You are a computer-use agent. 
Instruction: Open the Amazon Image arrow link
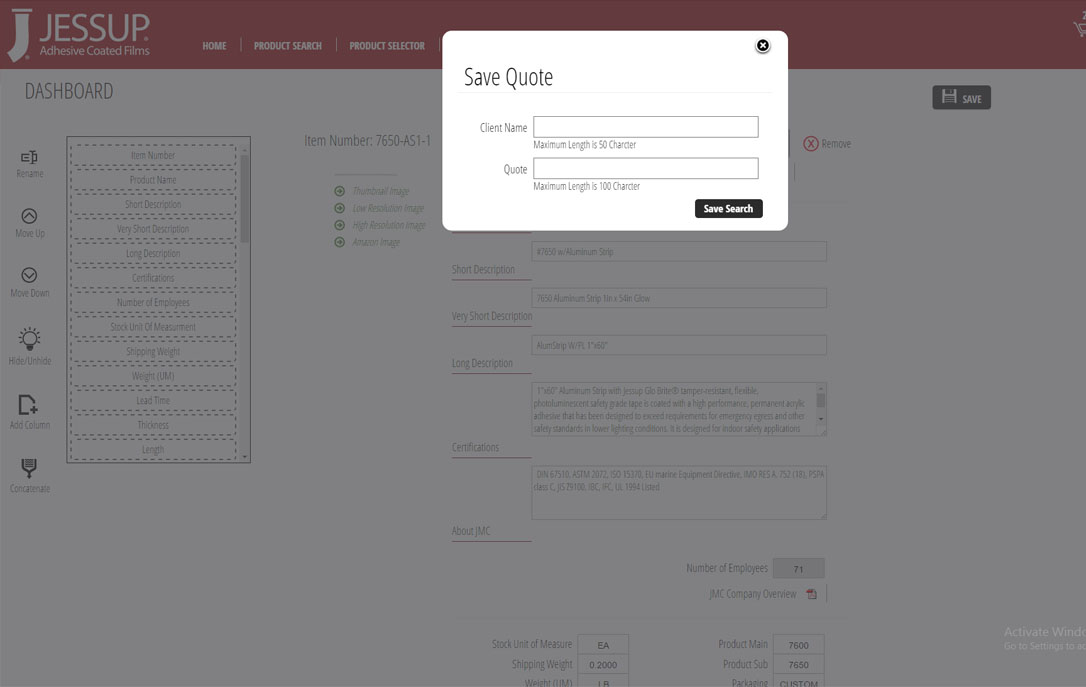pos(339,242)
